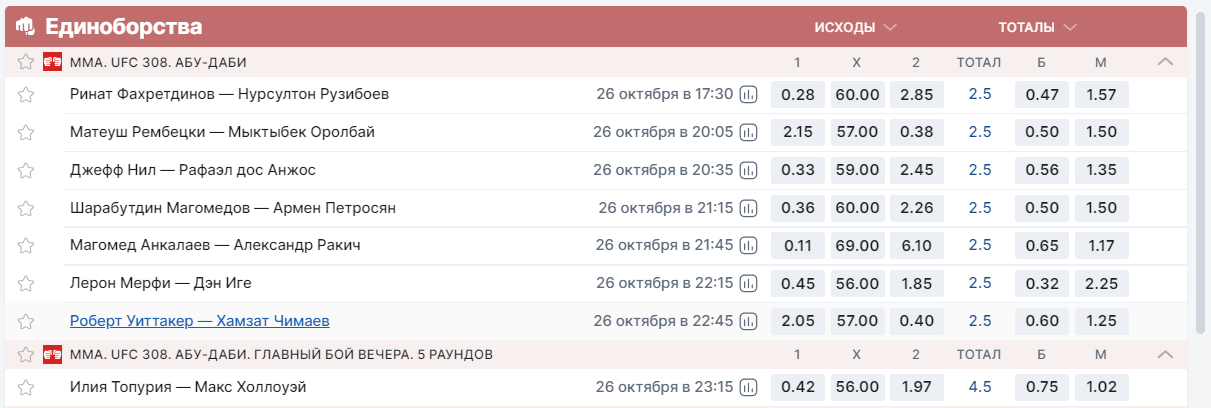
Task: Bet on Ракич win at 6.10
Action: coord(917,245)
